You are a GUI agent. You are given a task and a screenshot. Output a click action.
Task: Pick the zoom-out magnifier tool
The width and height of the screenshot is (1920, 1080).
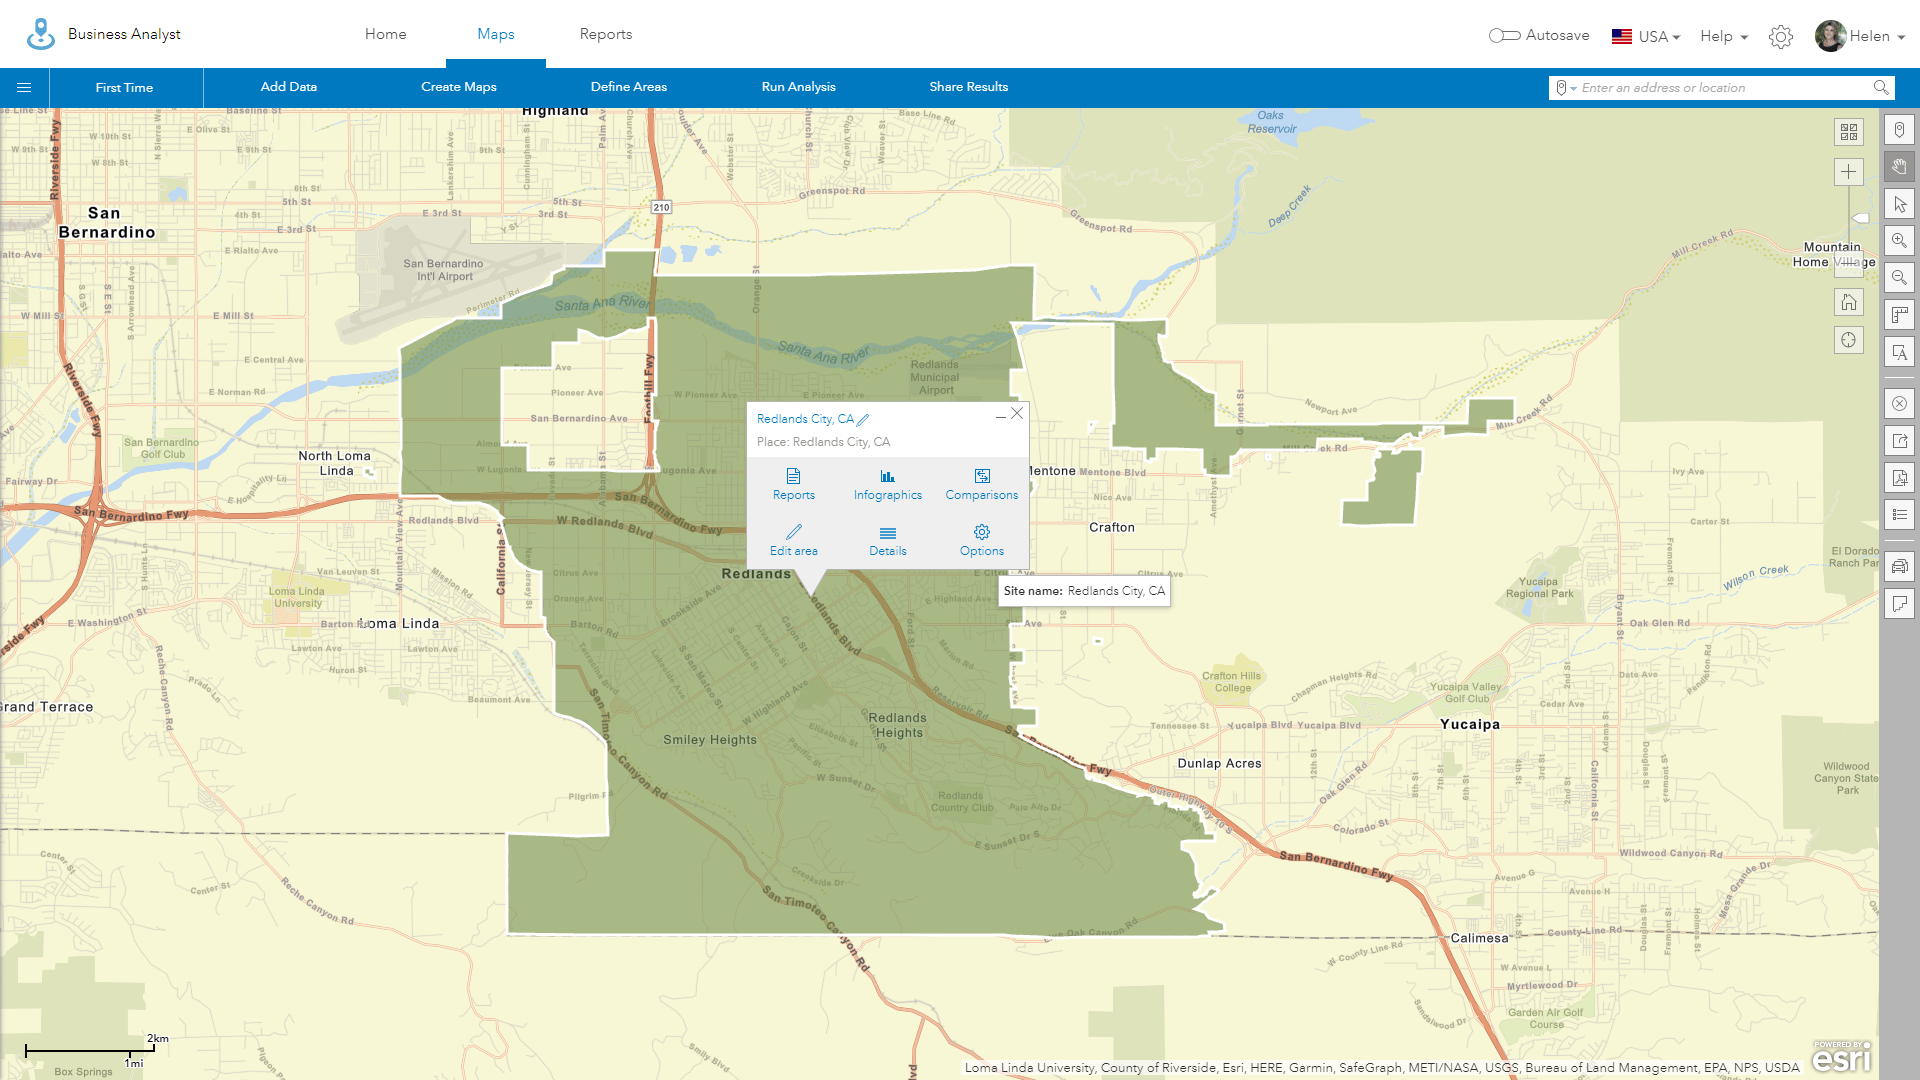pos(1899,278)
